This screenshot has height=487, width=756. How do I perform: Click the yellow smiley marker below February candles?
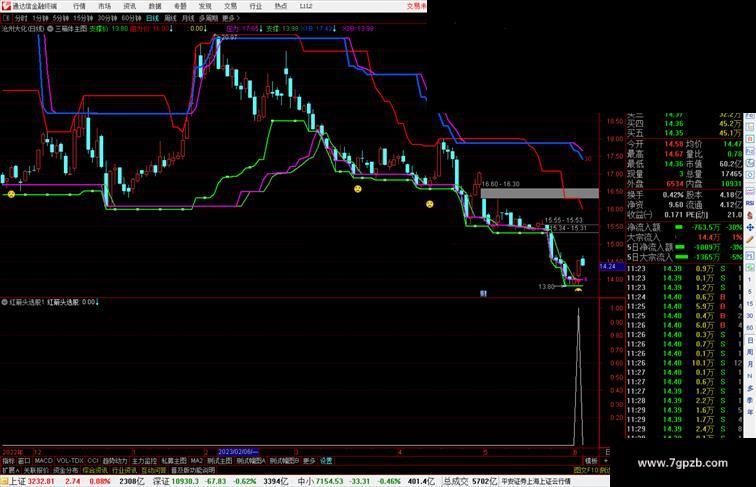358,189
